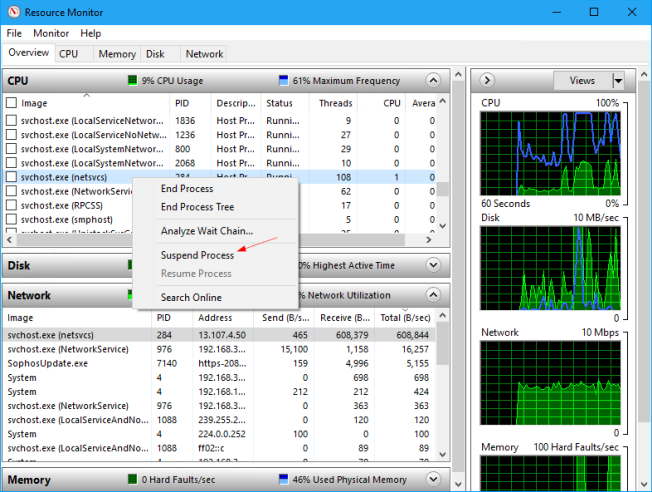The height and width of the screenshot is (492, 652).
Task: Open the Views dropdown arrow
Action: pos(618,80)
